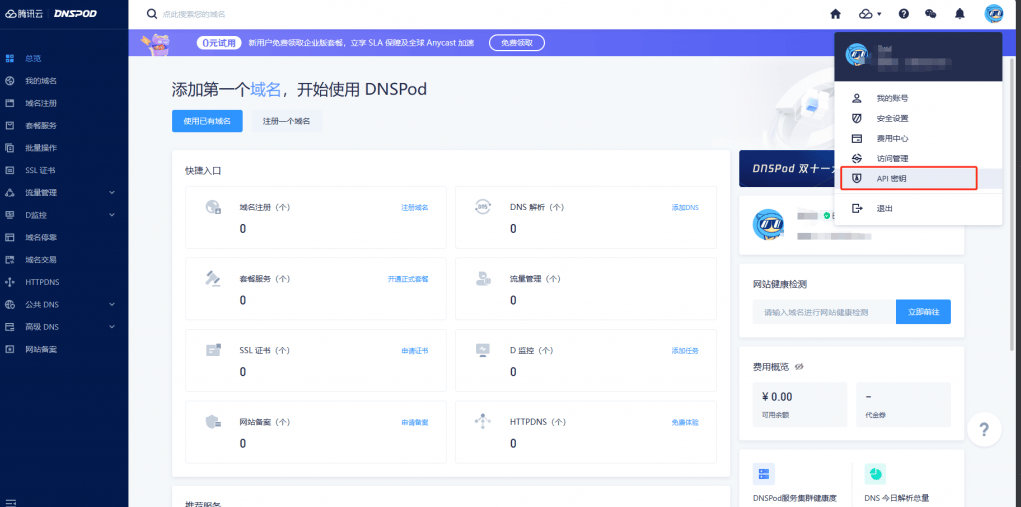
Task: Click the 免费体验 link for HTTPDNS
Action: click(685, 422)
